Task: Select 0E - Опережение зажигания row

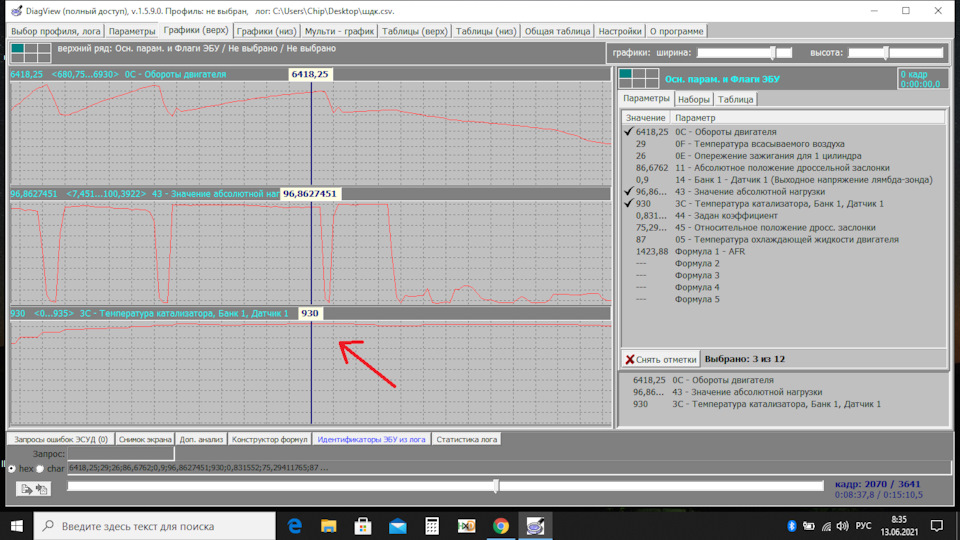Action: (784, 156)
